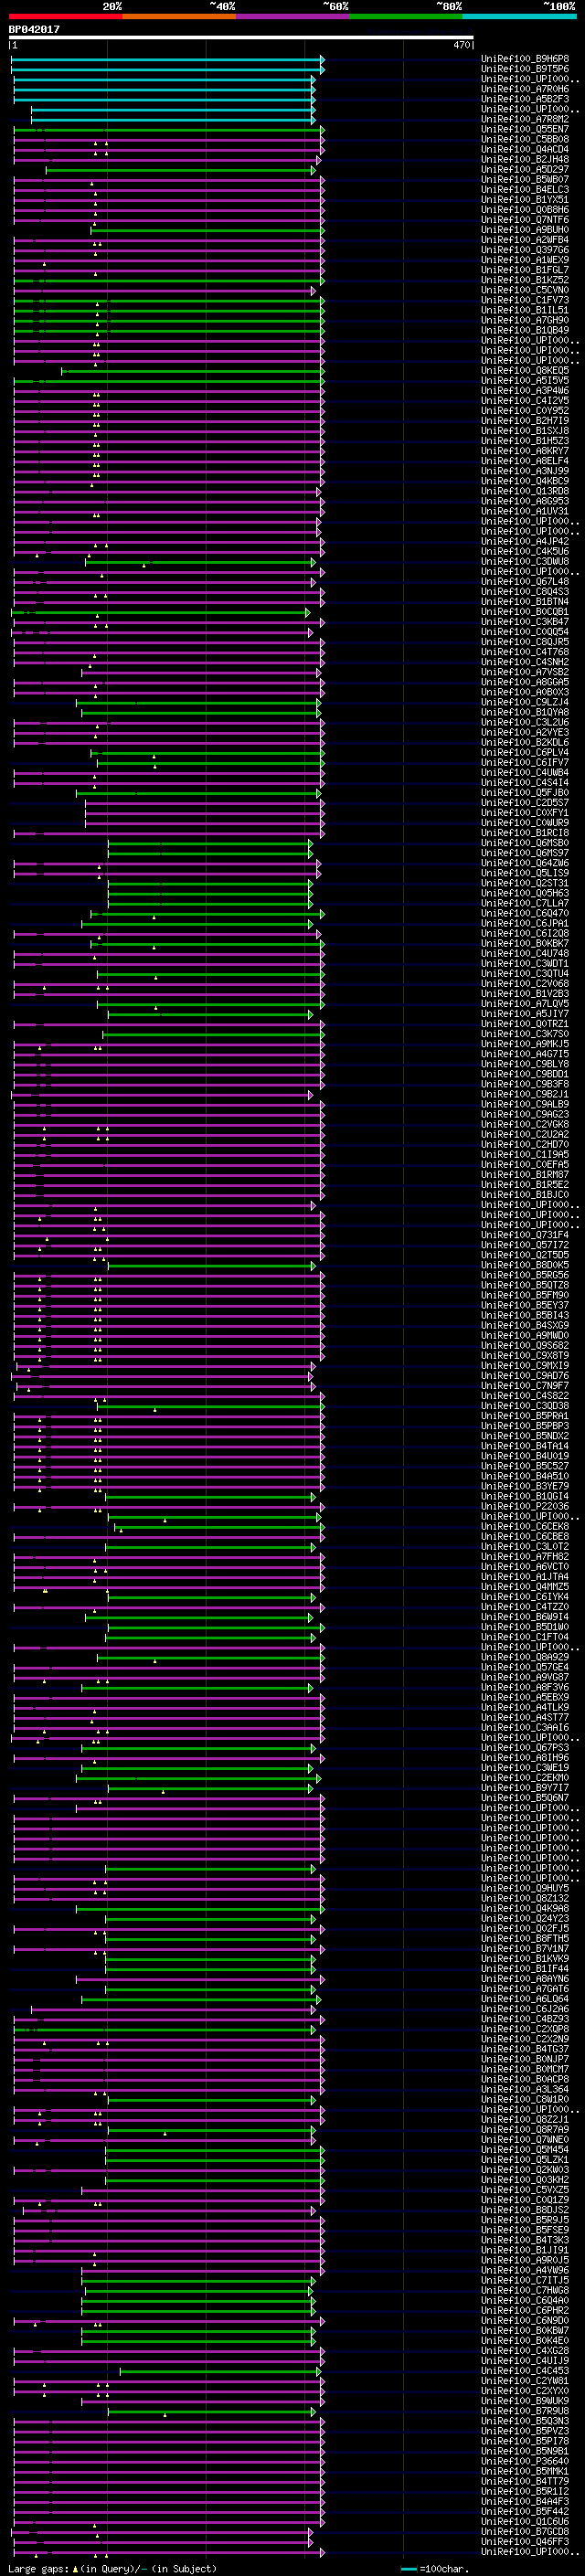585x2576 pixels.
Task: Select hit UniRef100_B1FGL7
Action: [x=525, y=270]
